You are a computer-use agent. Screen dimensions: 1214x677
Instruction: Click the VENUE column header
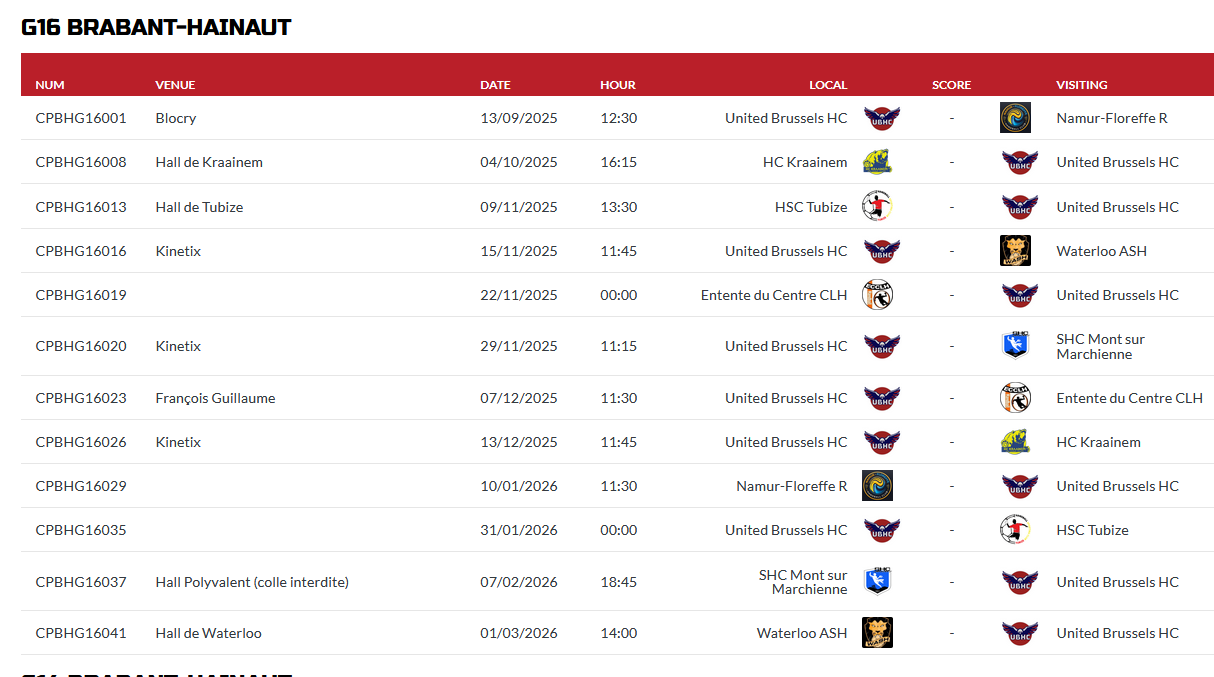click(x=175, y=85)
